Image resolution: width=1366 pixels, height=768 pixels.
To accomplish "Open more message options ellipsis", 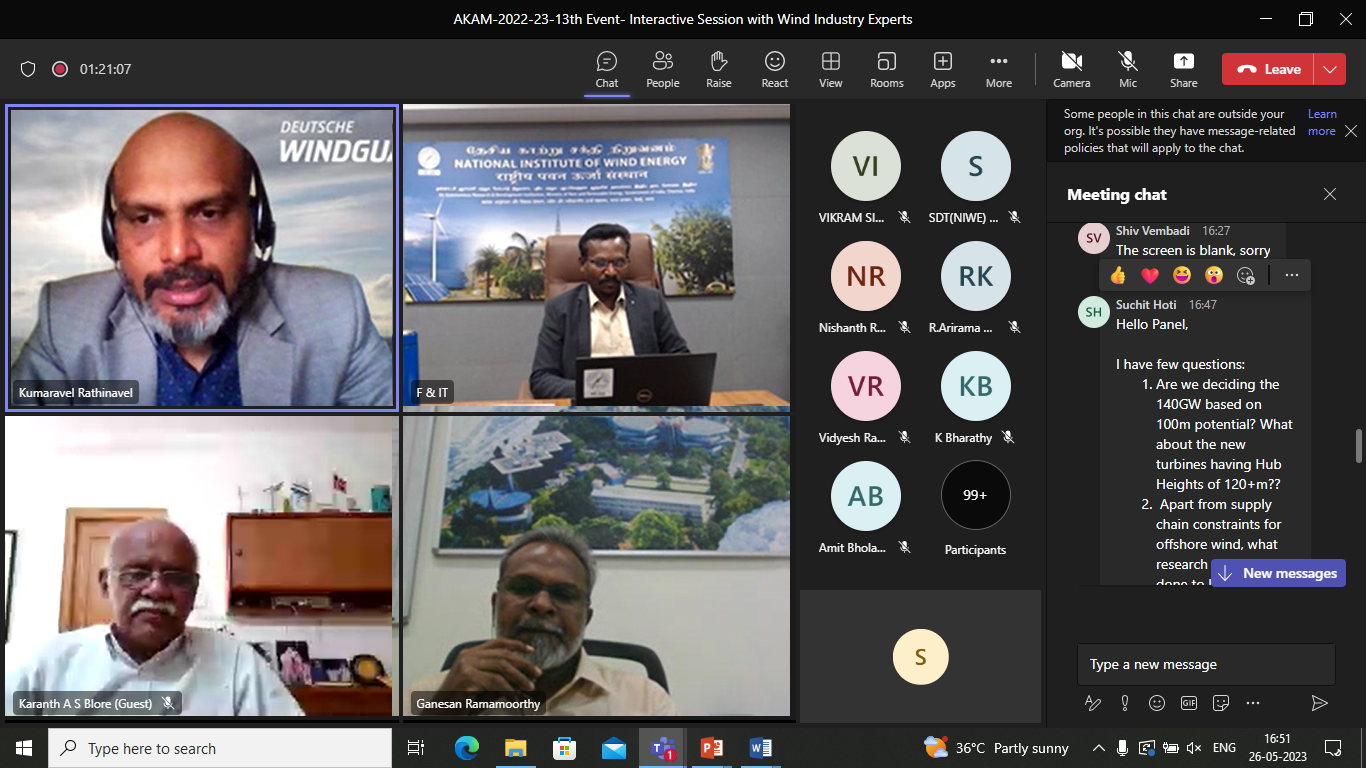I will [x=1291, y=275].
